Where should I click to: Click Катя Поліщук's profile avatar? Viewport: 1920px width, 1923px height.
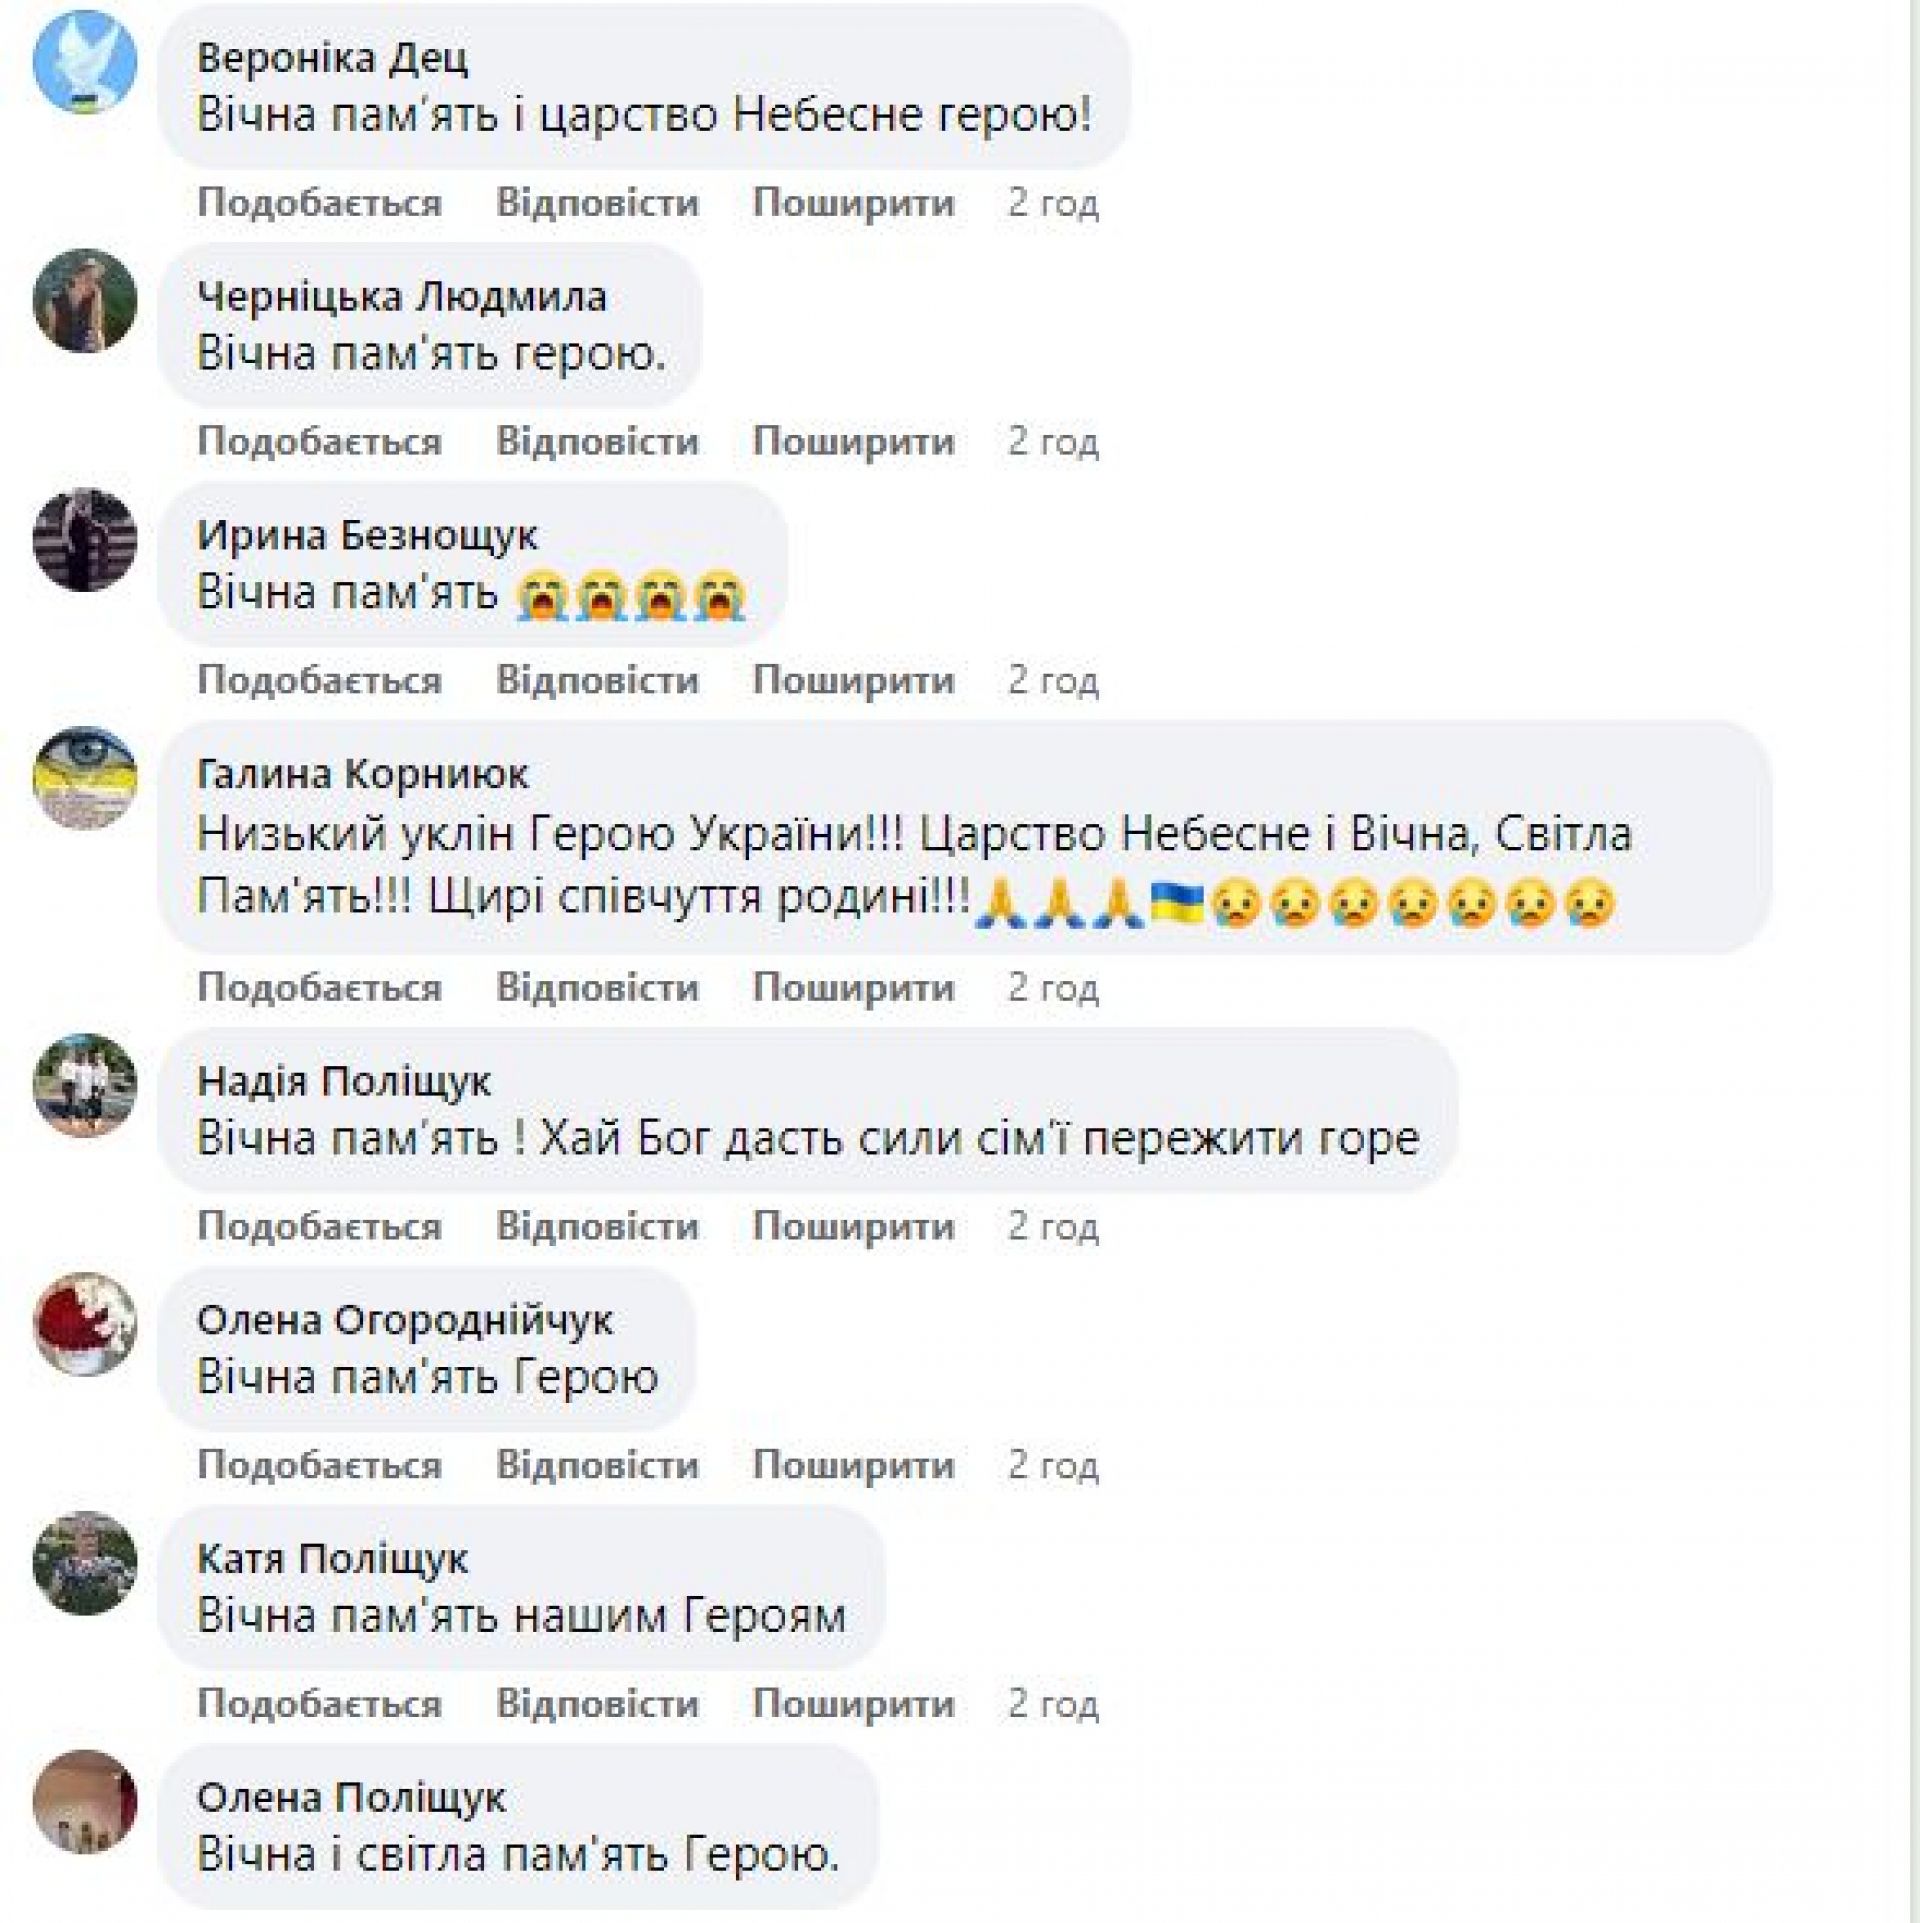point(85,1563)
